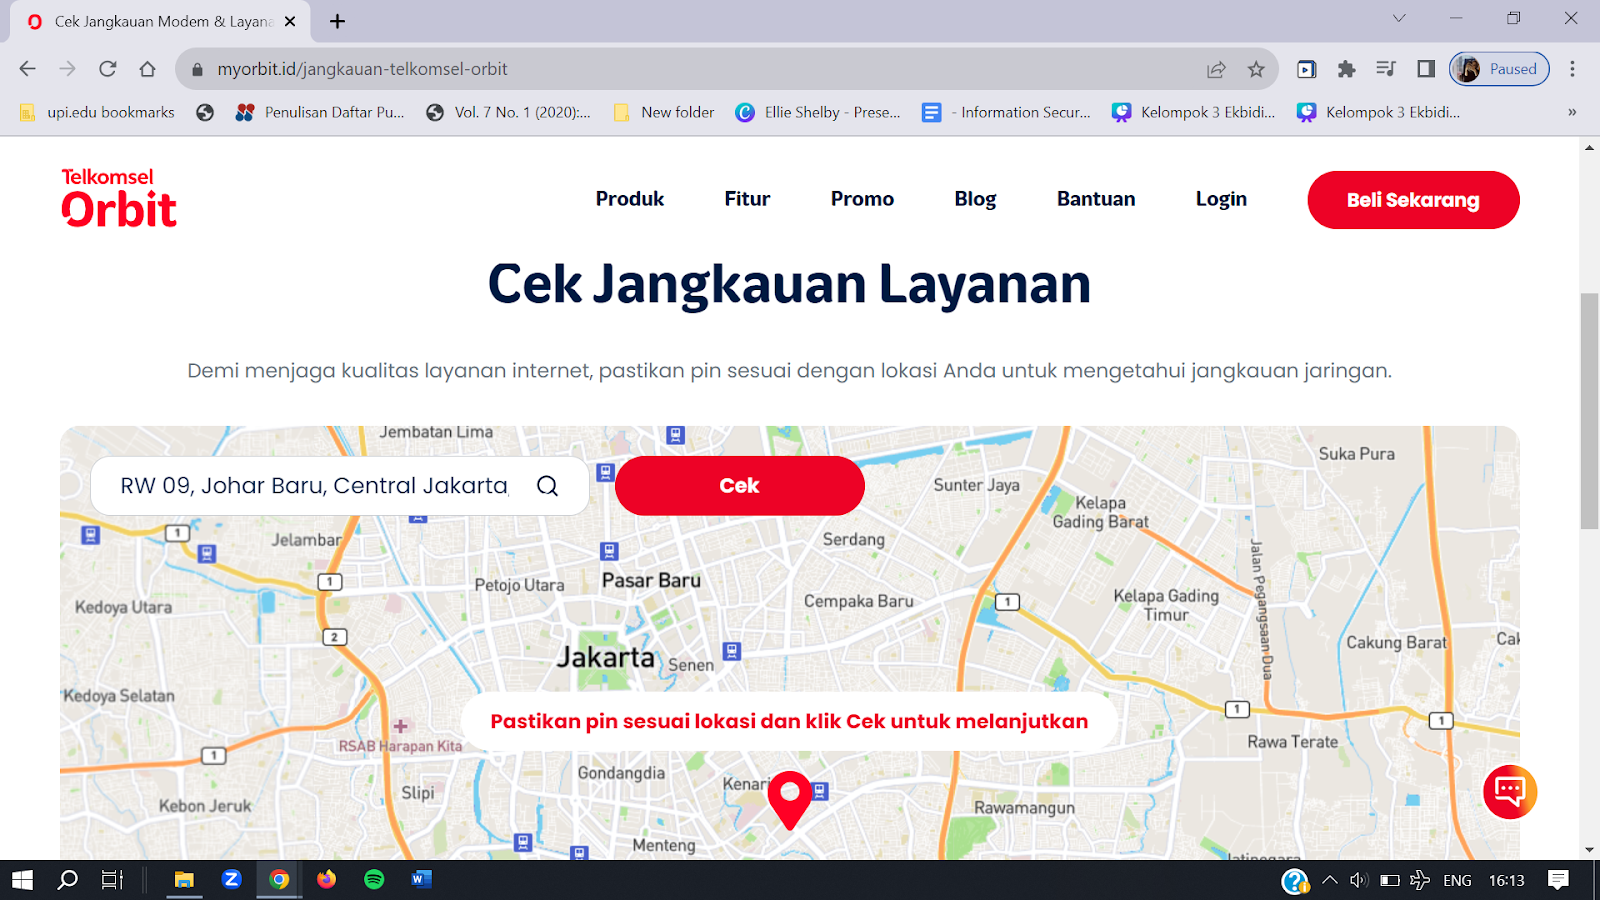Click the red Cek button
1600x900 pixels.
[740, 486]
